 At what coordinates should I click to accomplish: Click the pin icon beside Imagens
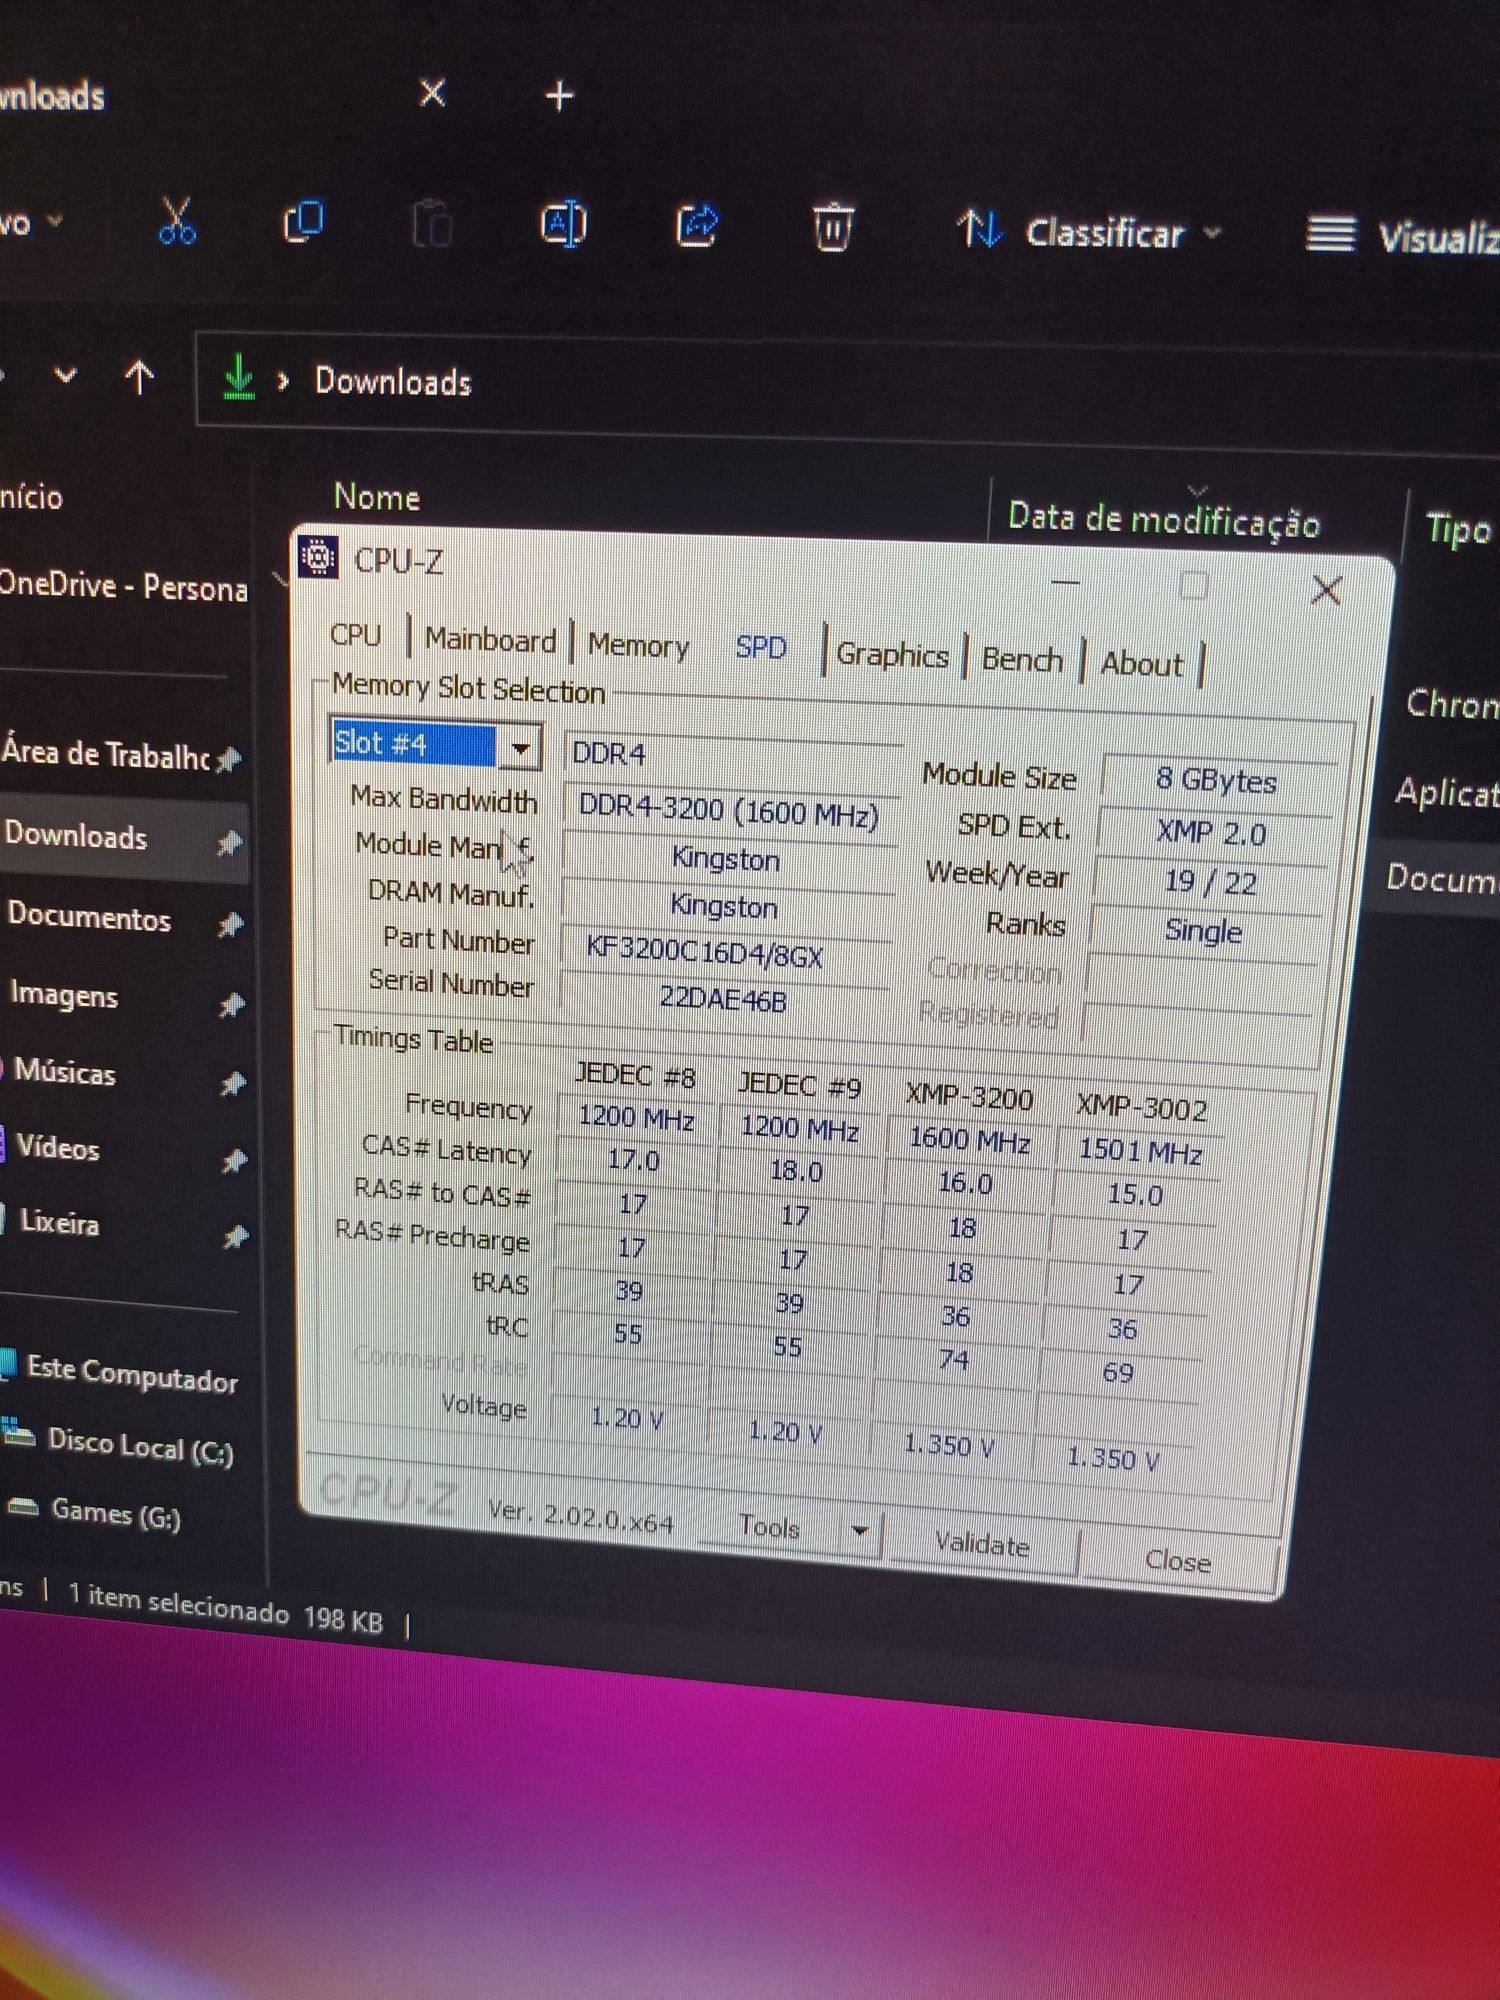click(232, 1004)
